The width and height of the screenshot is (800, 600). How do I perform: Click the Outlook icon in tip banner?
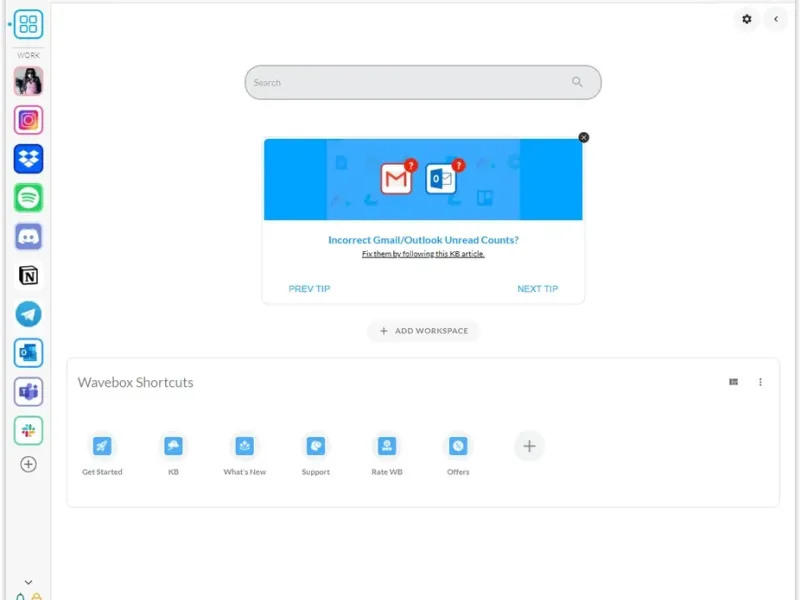click(x=441, y=179)
